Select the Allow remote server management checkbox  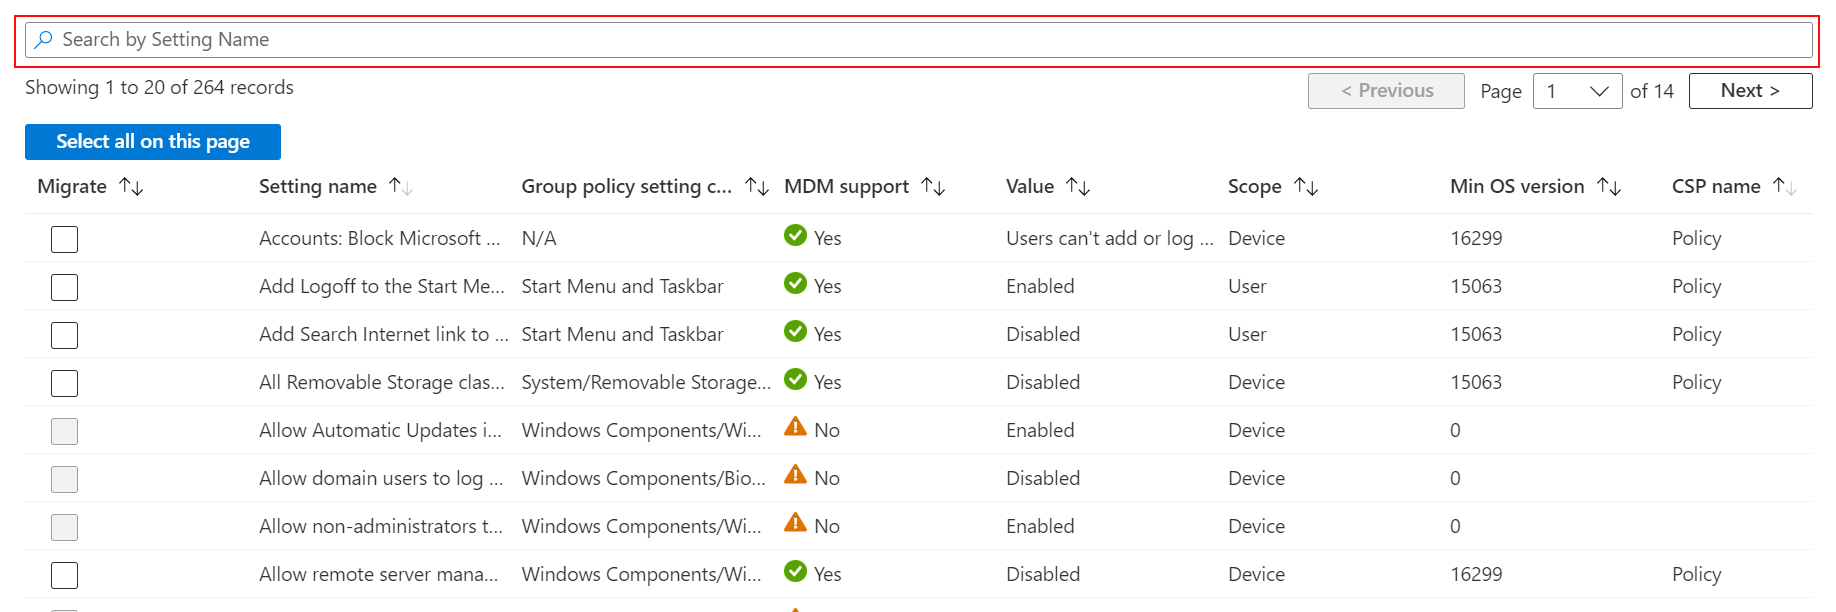pyautogui.click(x=65, y=575)
